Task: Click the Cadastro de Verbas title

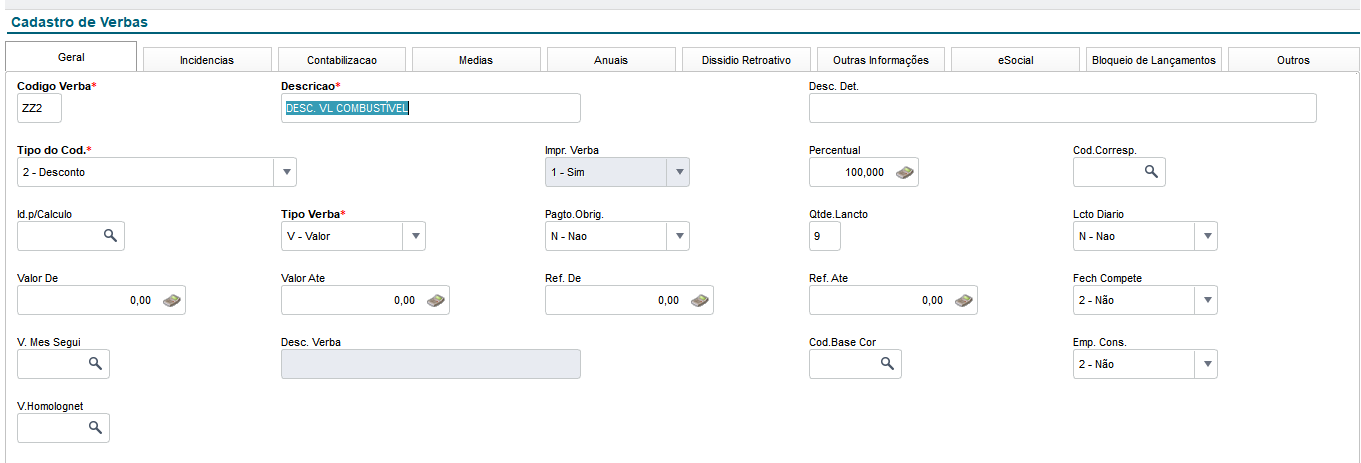Action: [x=79, y=22]
